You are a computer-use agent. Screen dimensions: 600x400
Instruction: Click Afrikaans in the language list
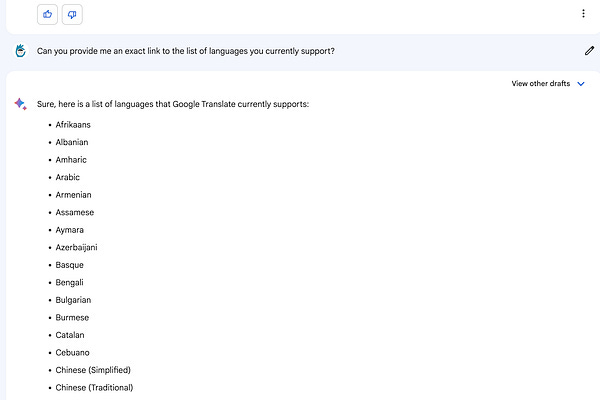click(x=73, y=125)
